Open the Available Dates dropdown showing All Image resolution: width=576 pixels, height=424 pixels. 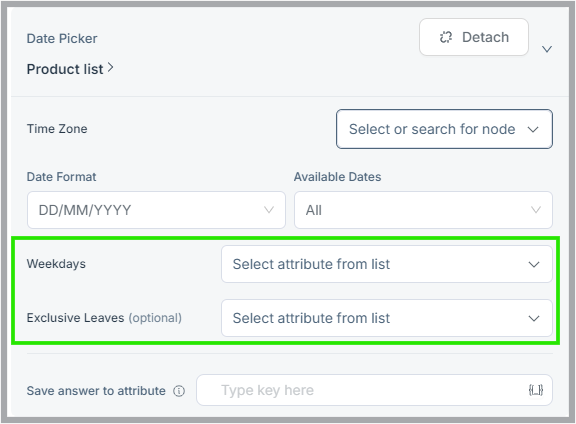point(423,210)
